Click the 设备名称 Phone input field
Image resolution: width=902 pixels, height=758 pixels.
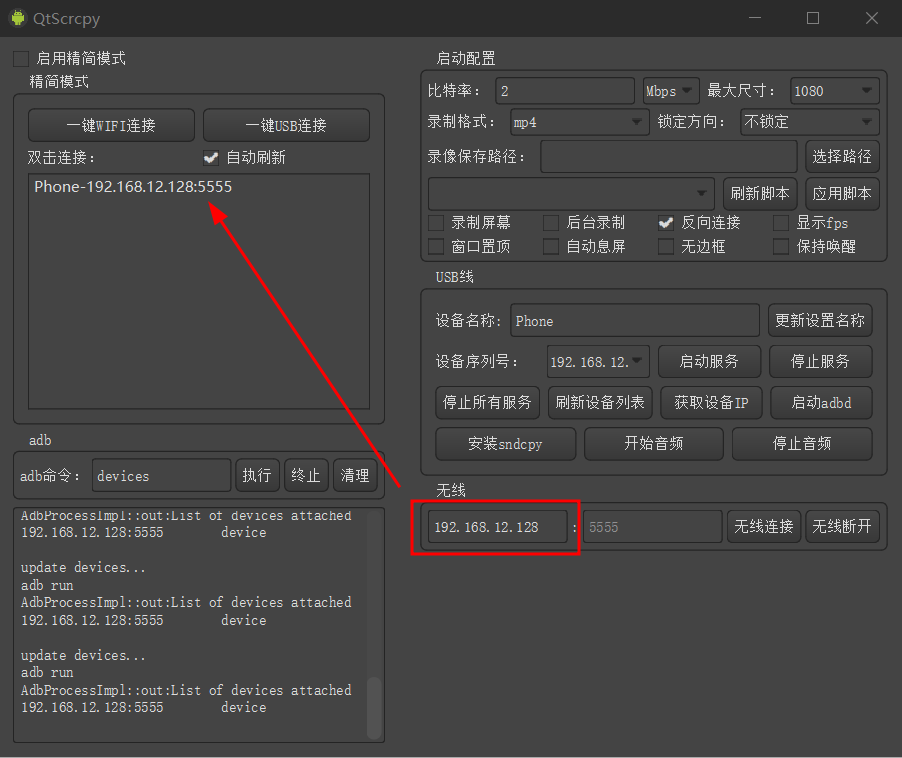(635, 320)
